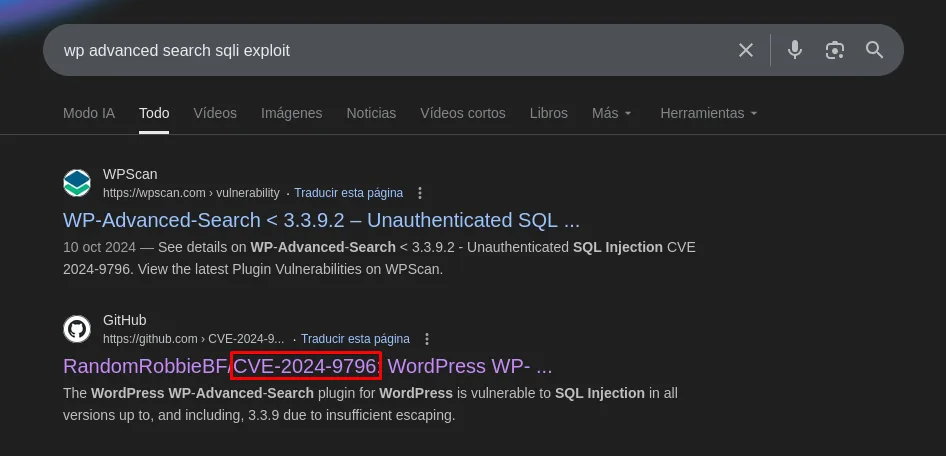This screenshot has width=946, height=456.
Task: Click the wpscan.com vulnerability URL breadcrumb
Action: click(x=191, y=193)
